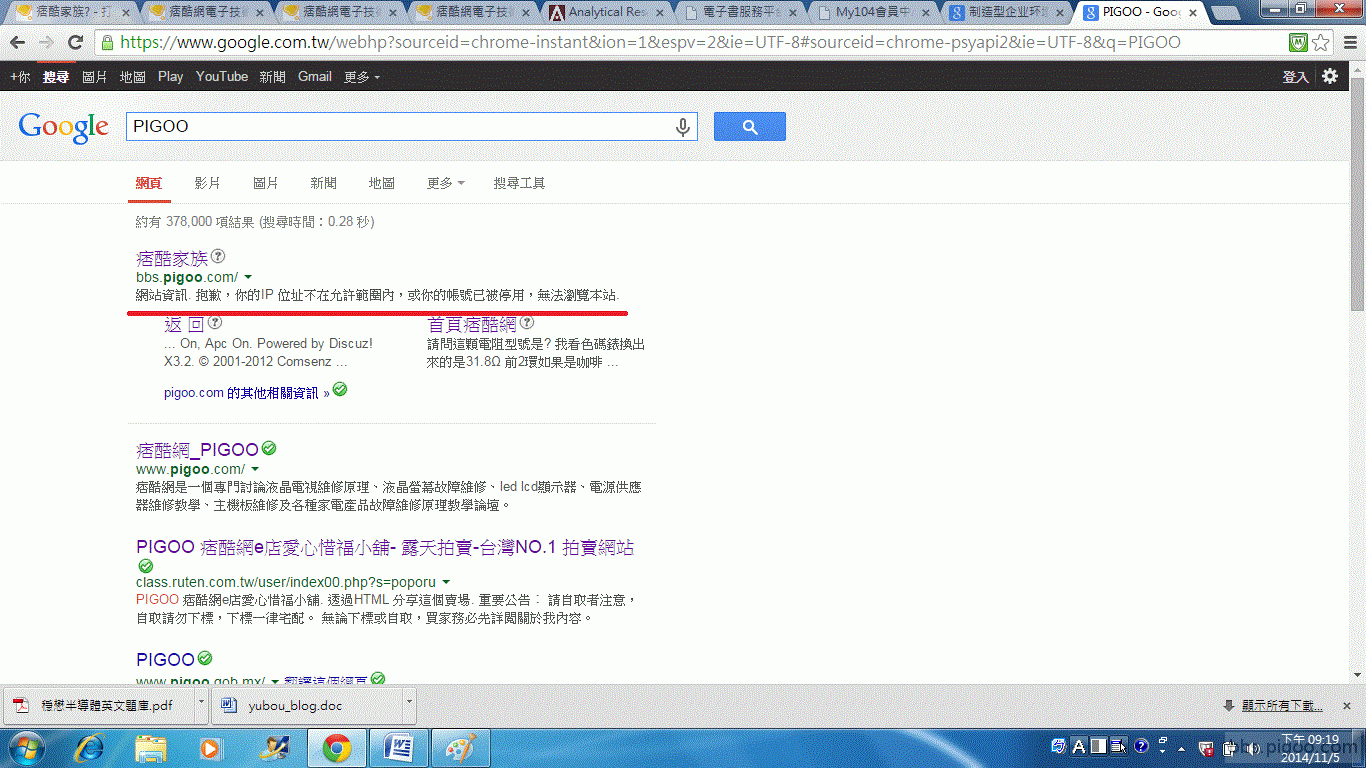This screenshot has width=1366, height=768.
Task: Switch to the My104會員中 browser tab
Action: pyautogui.click(x=874, y=12)
